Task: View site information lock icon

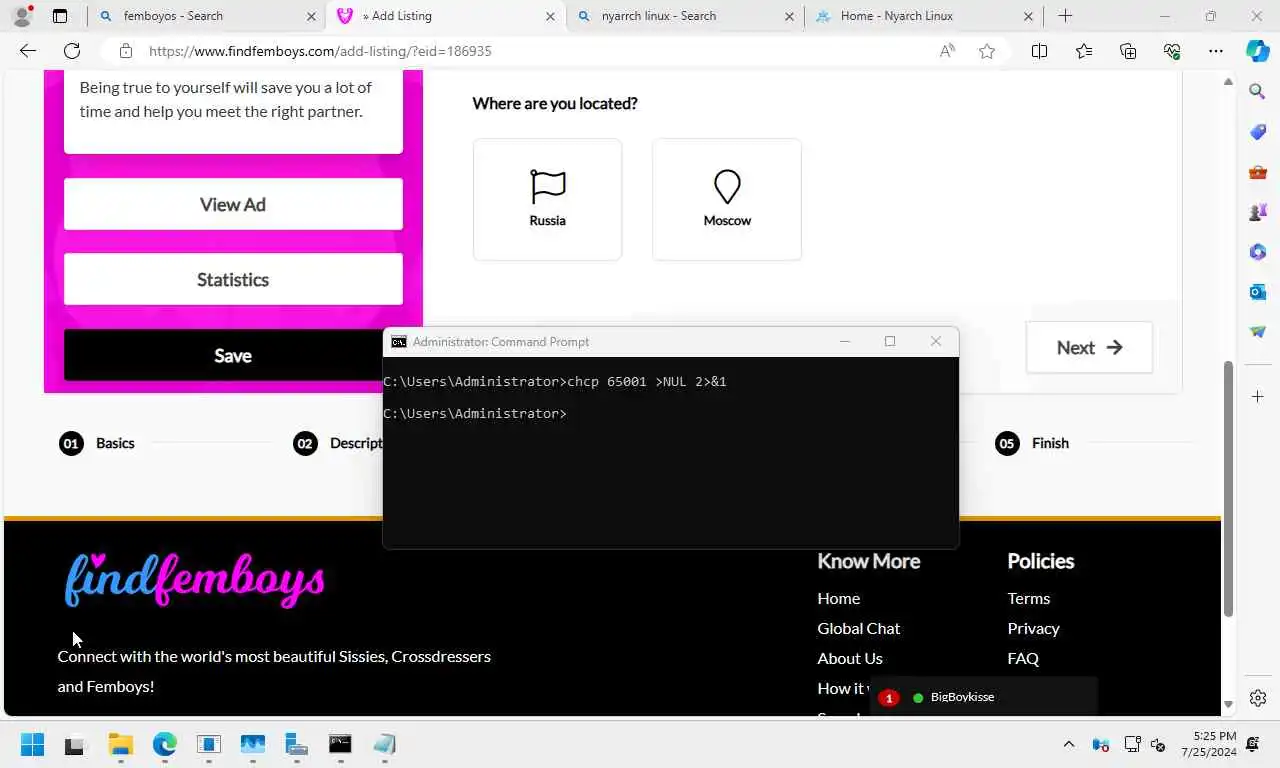Action: [x=125, y=51]
